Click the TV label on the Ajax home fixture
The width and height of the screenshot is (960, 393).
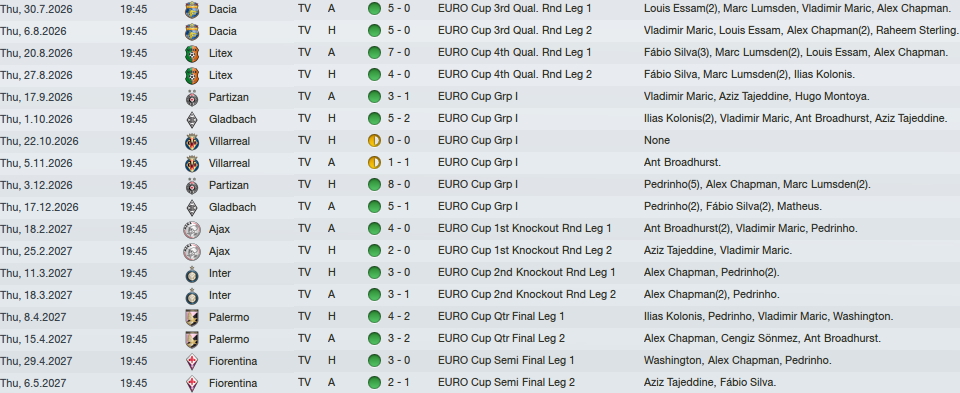[304, 250]
